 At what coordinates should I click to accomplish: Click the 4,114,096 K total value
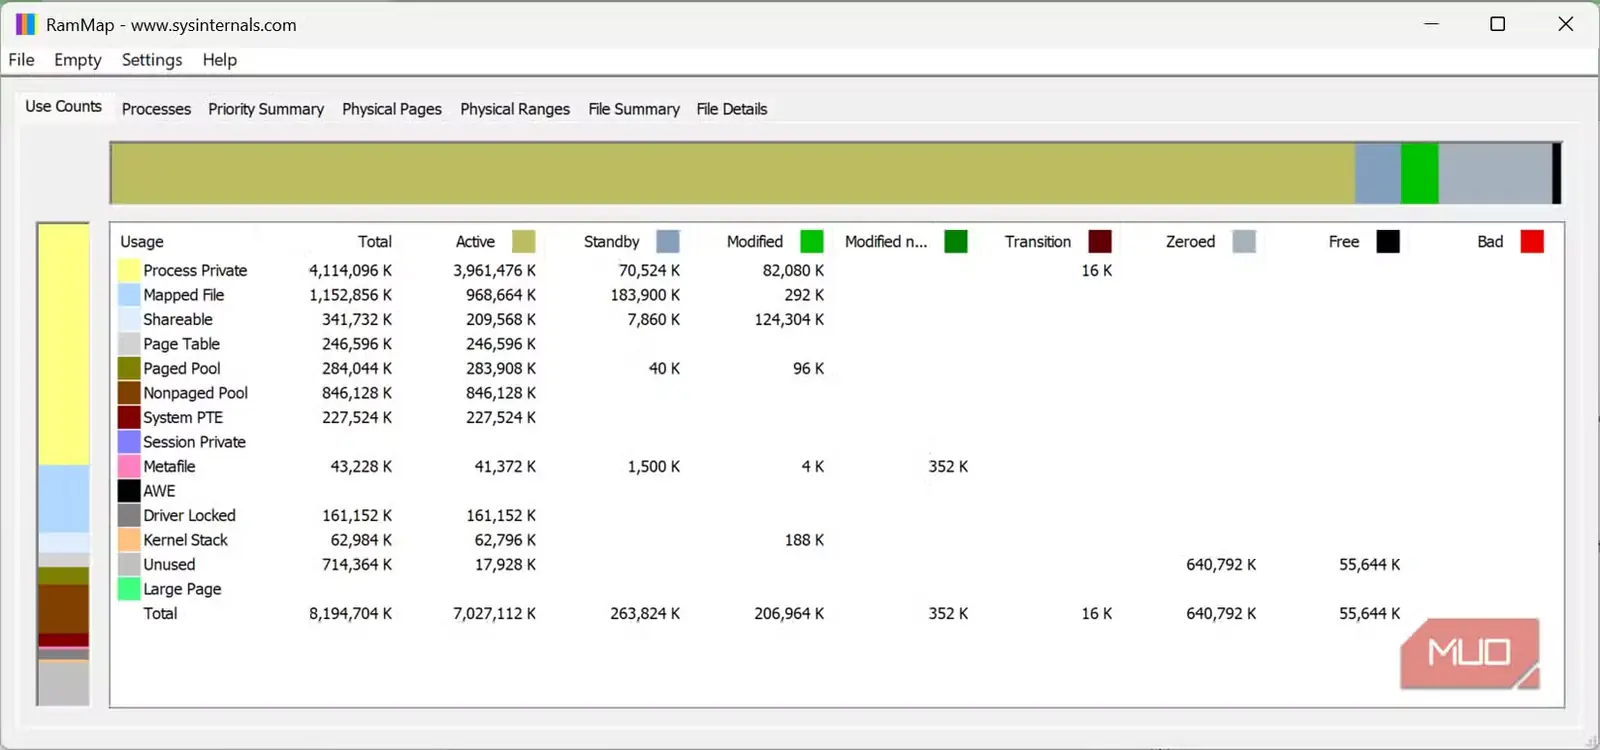[x=350, y=270]
